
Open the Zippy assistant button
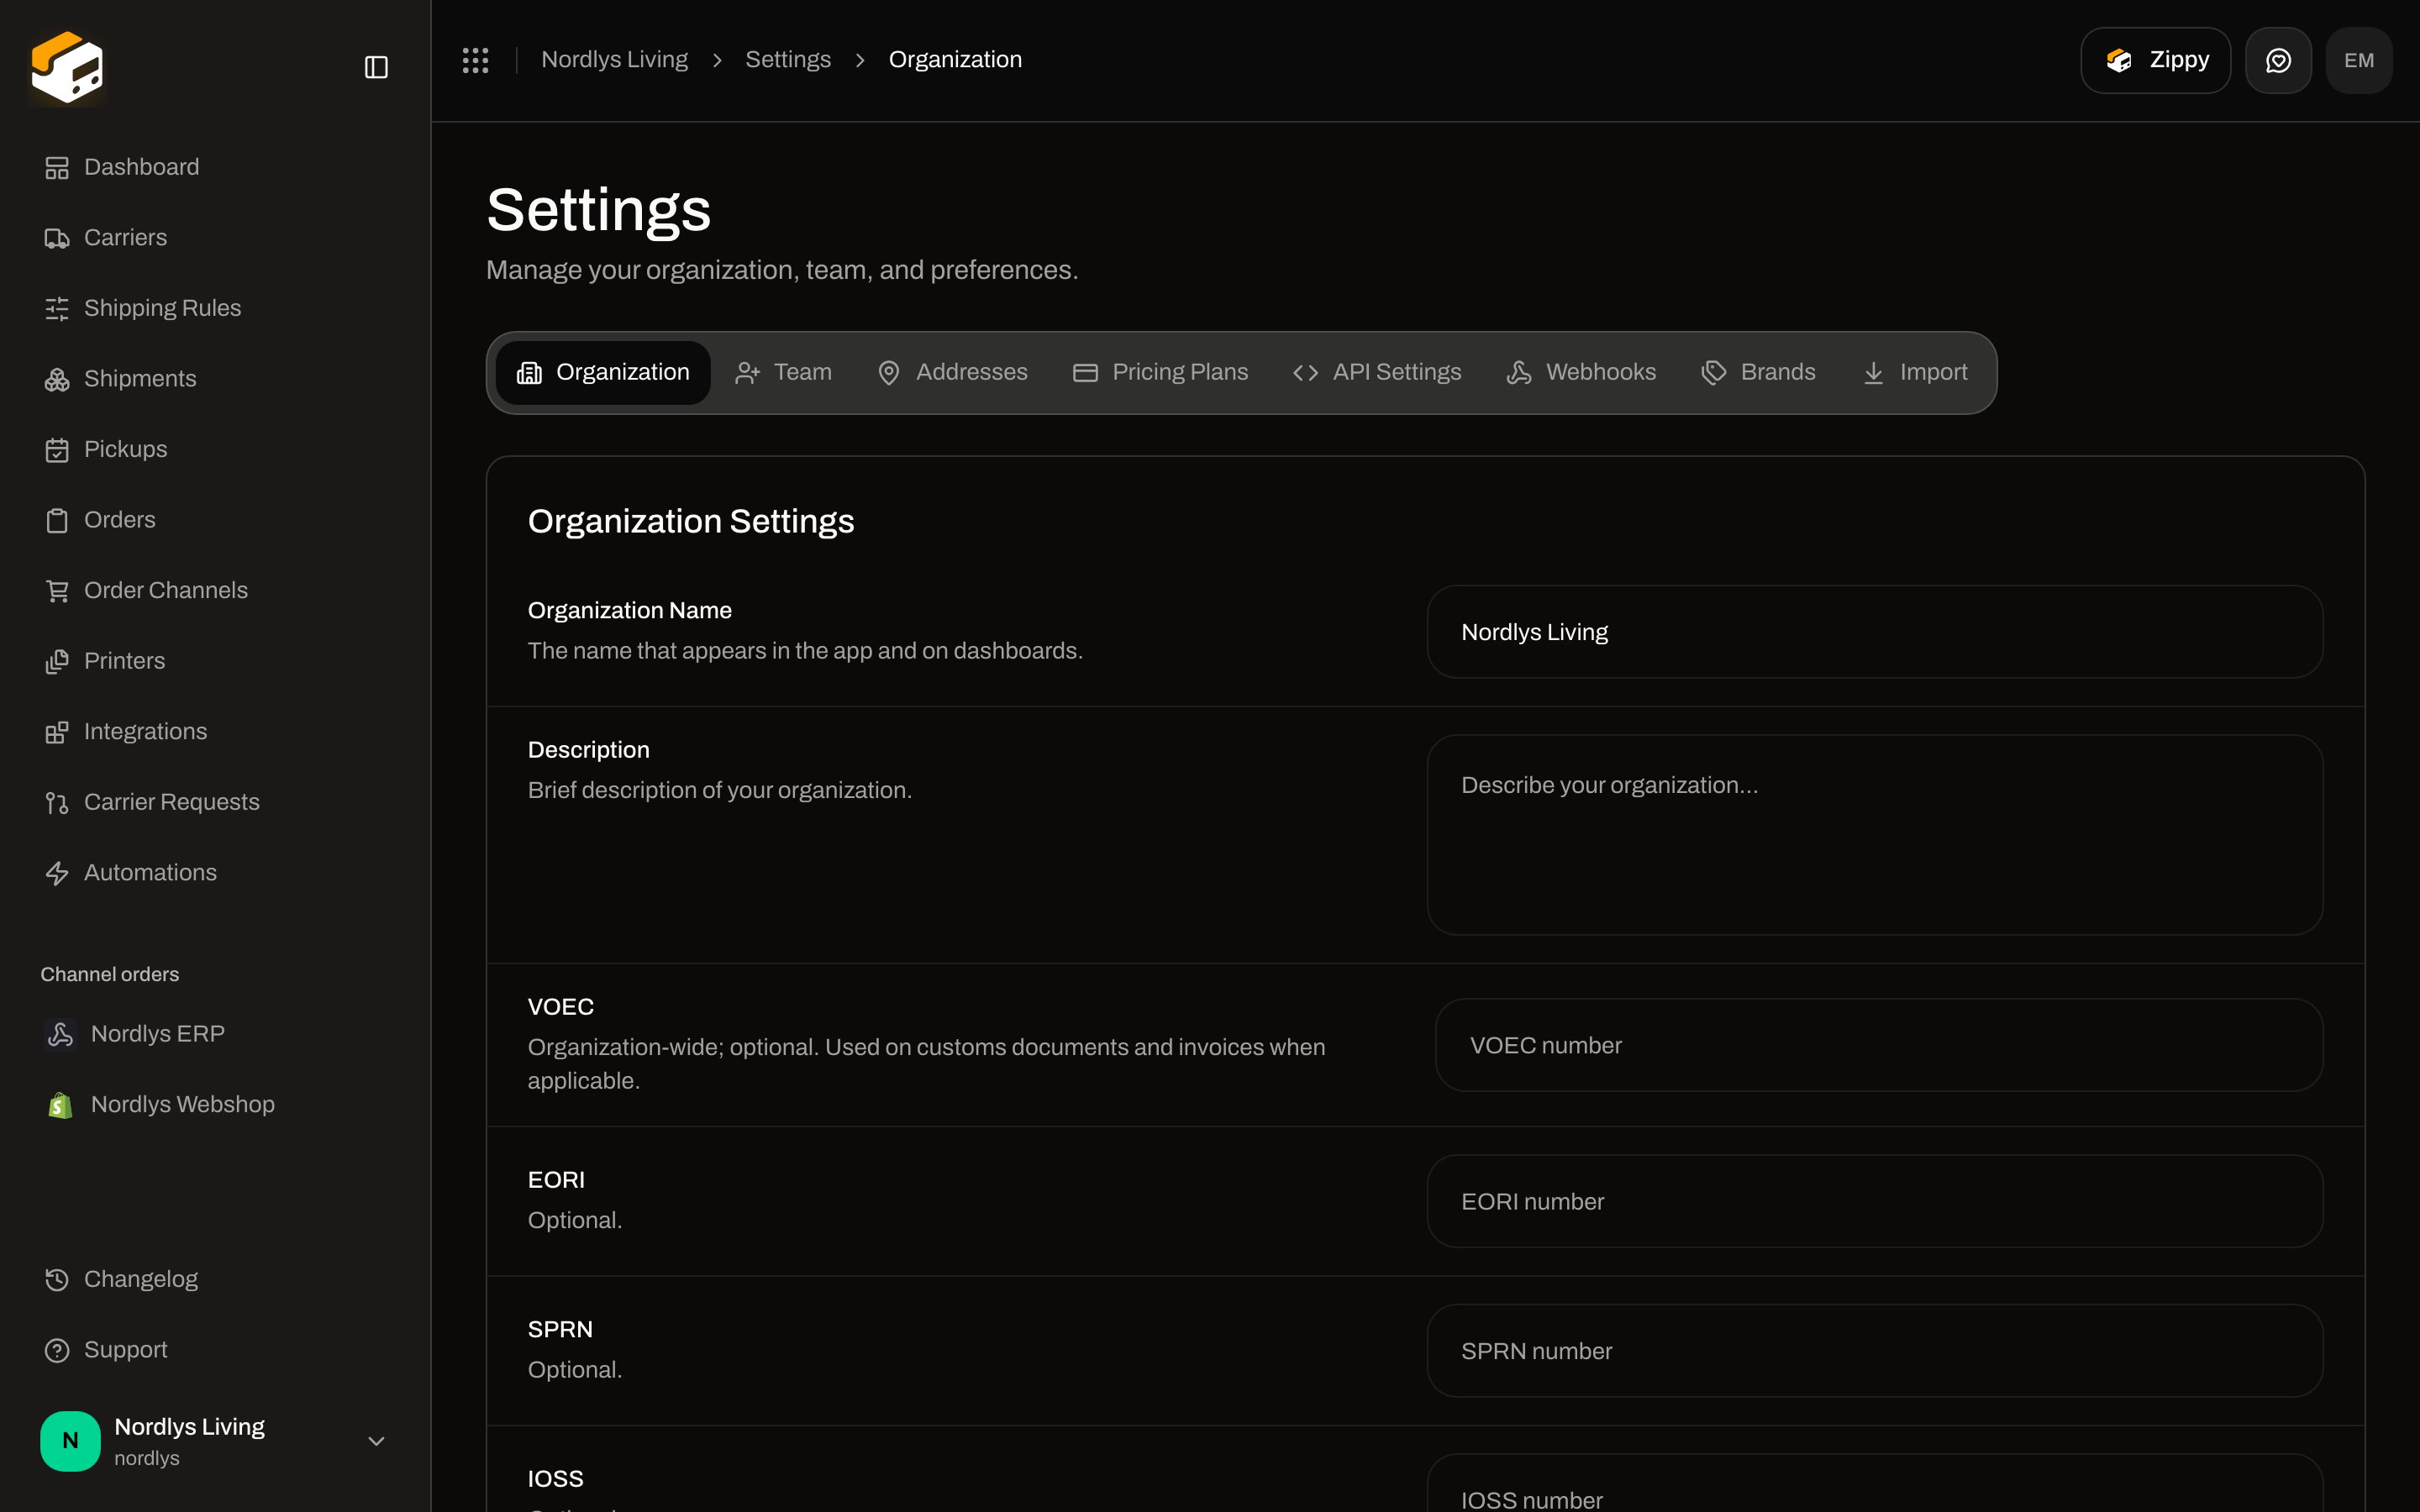pos(2155,60)
